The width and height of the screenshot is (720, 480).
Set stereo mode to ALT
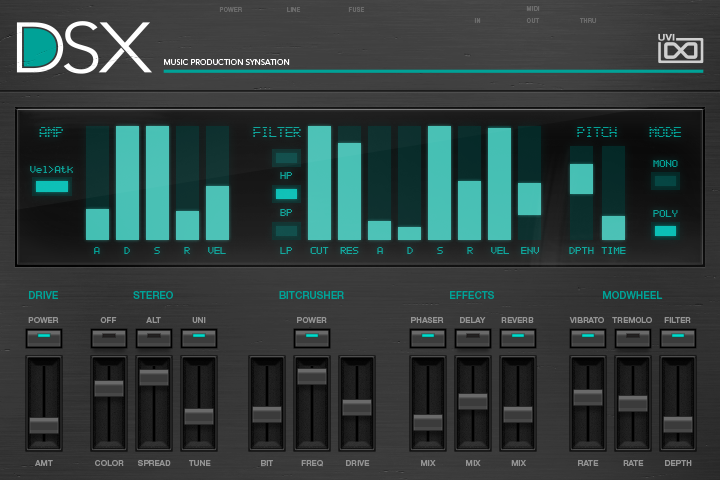[x=154, y=339]
